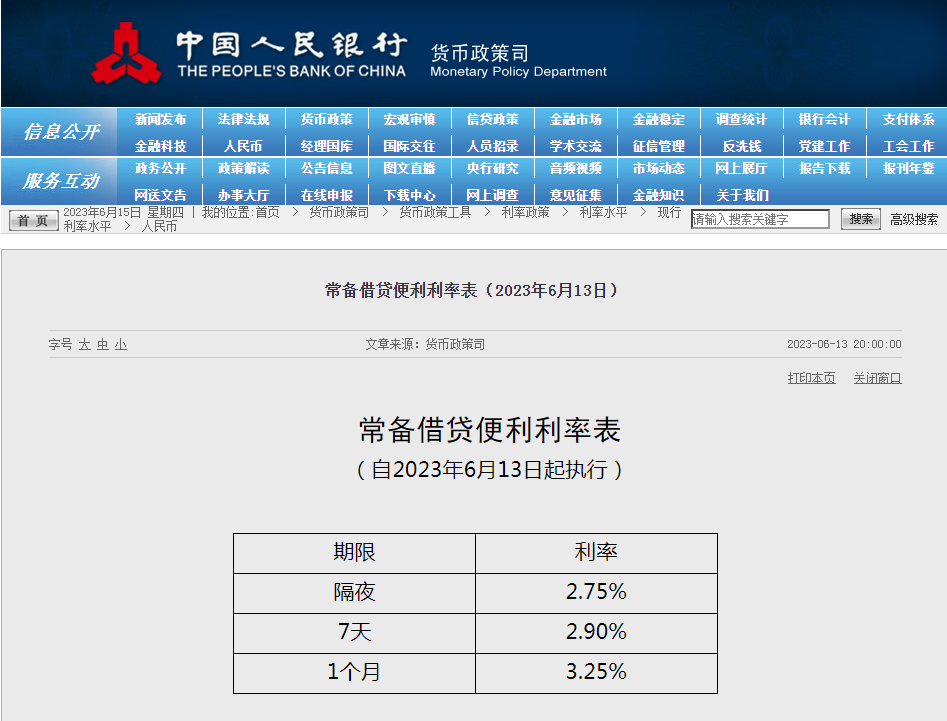
Task: Open 经理国库 navigation item
Action: point(327,146)
